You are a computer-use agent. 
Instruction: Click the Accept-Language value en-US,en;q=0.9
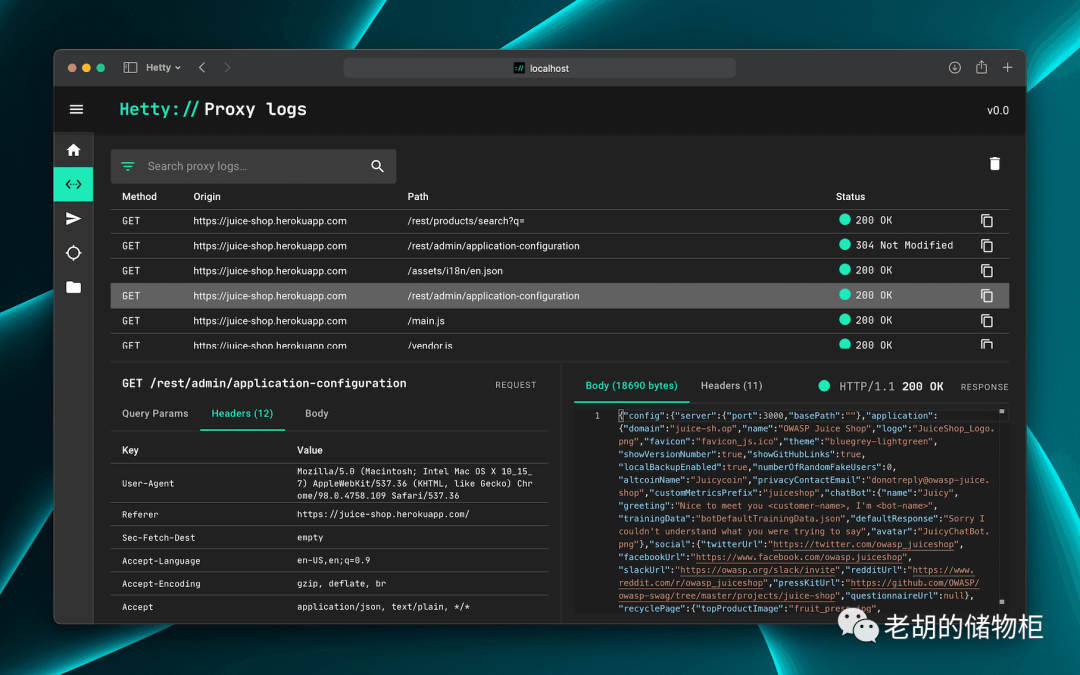pyautogui.click(x=333, y=560)
